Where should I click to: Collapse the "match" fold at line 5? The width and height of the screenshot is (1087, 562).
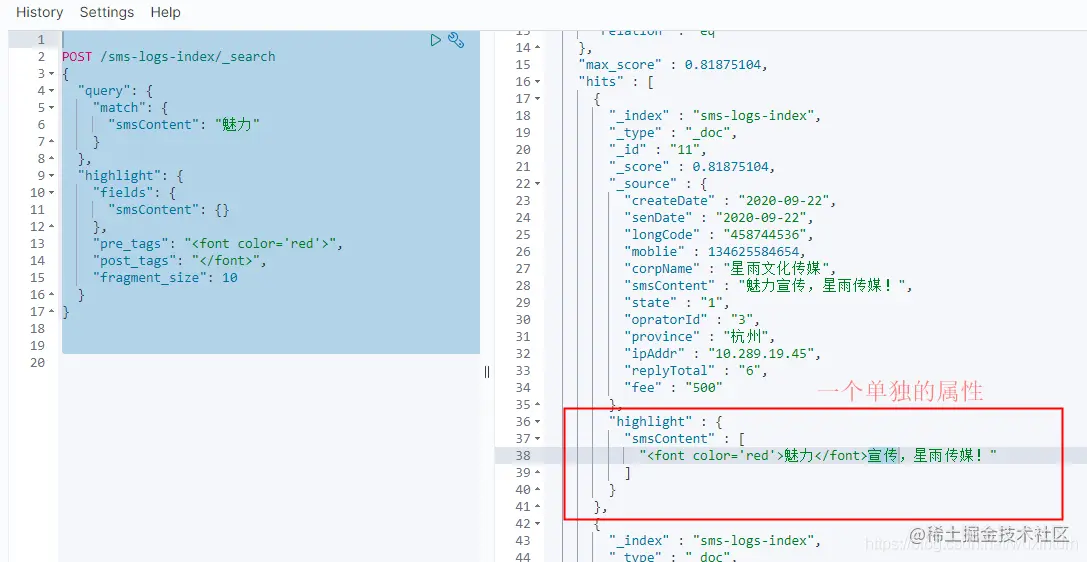[52, 108]
